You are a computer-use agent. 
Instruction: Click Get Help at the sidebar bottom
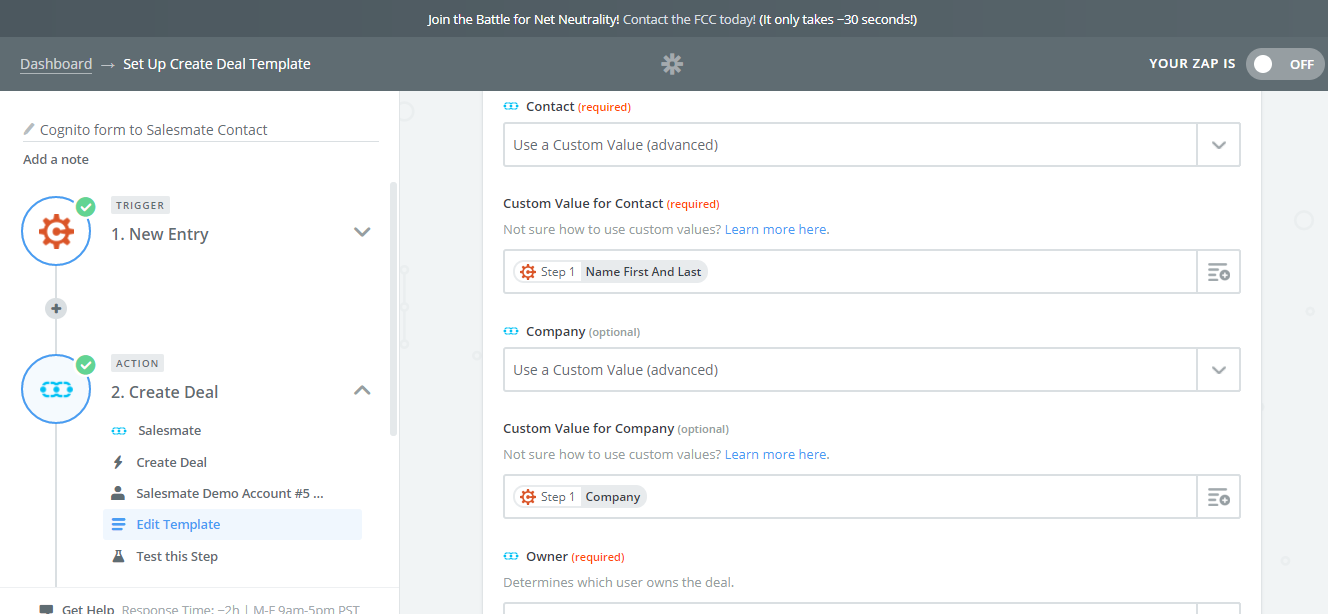87,609
